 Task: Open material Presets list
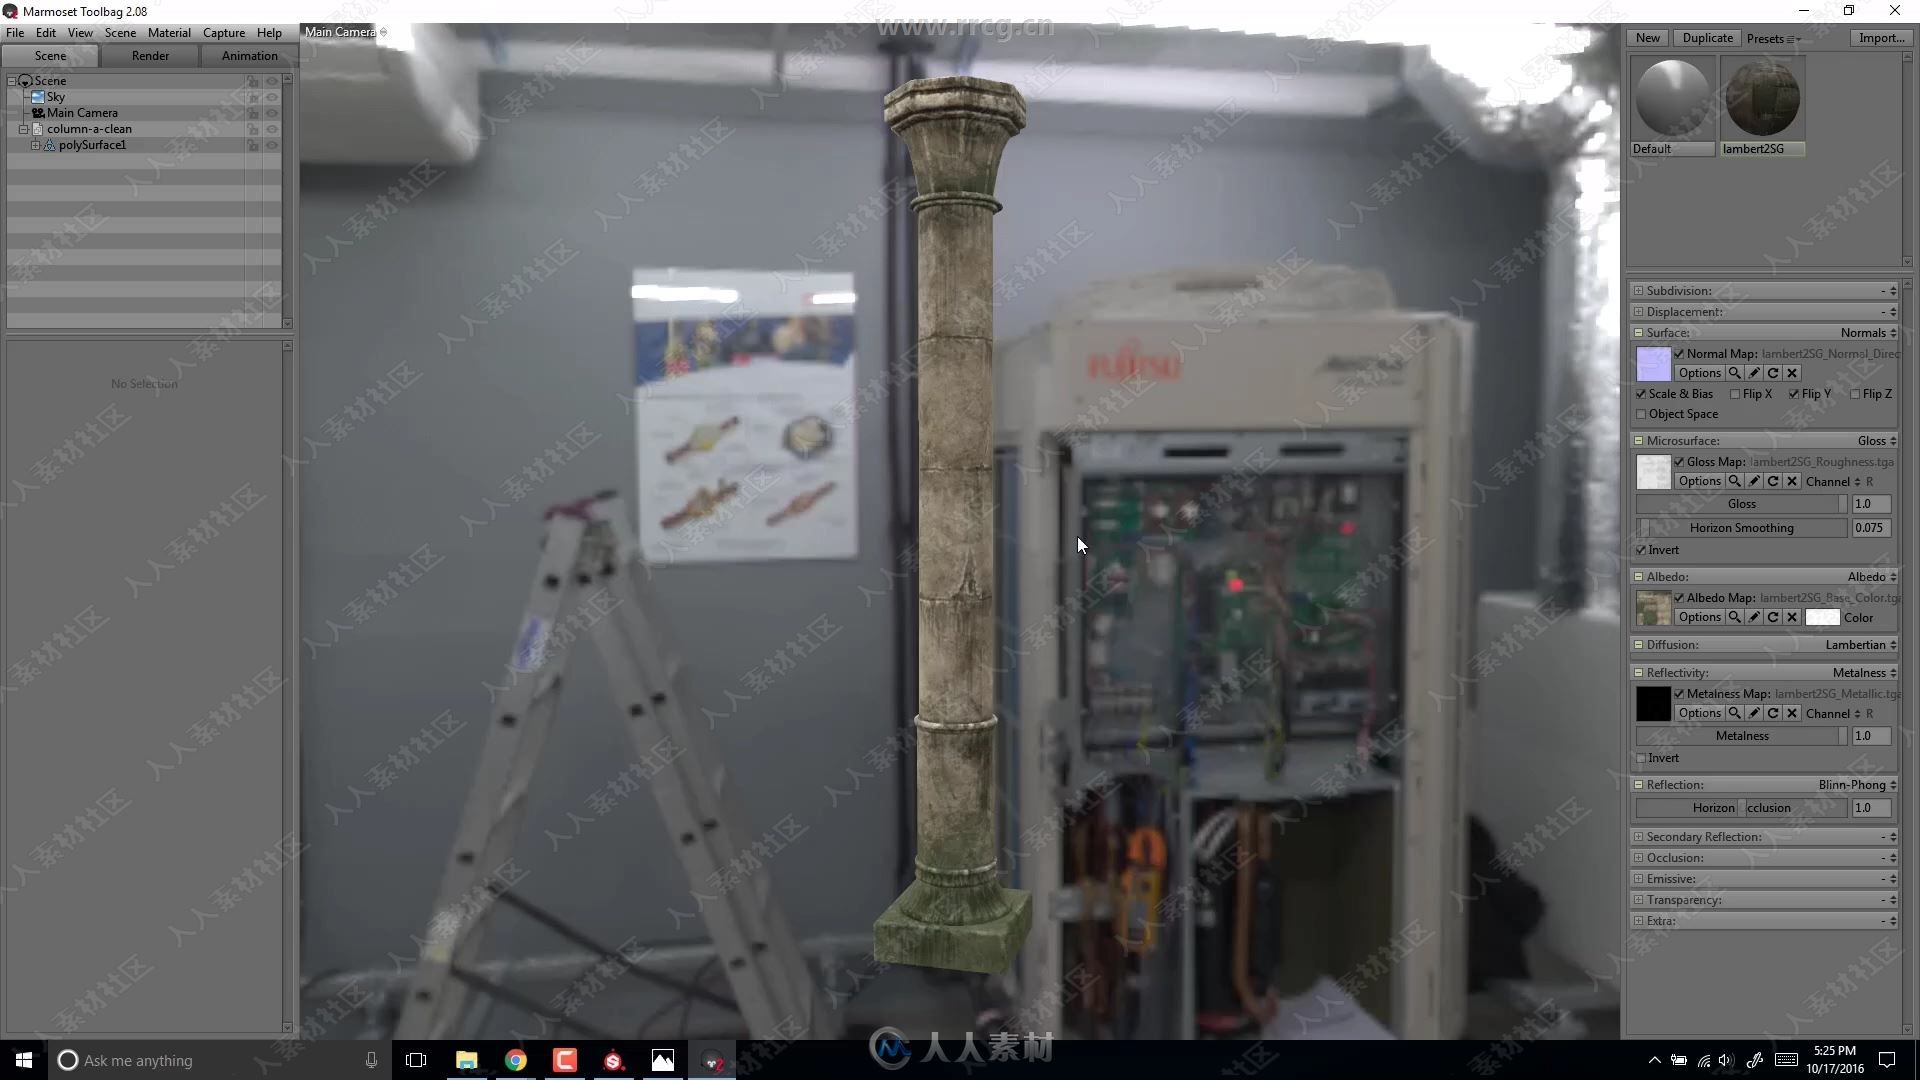tap(1773, 39)
